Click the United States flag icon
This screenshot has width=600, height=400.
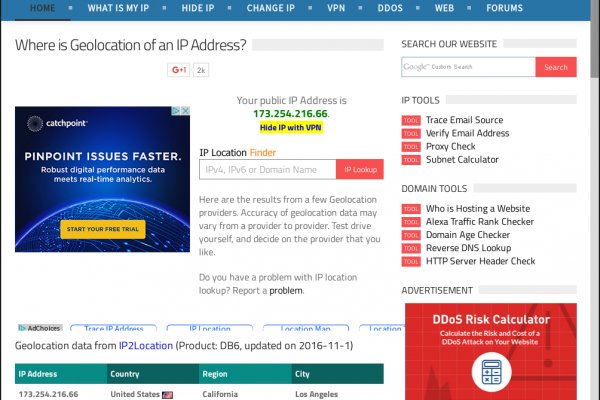(x=168, y=394)
